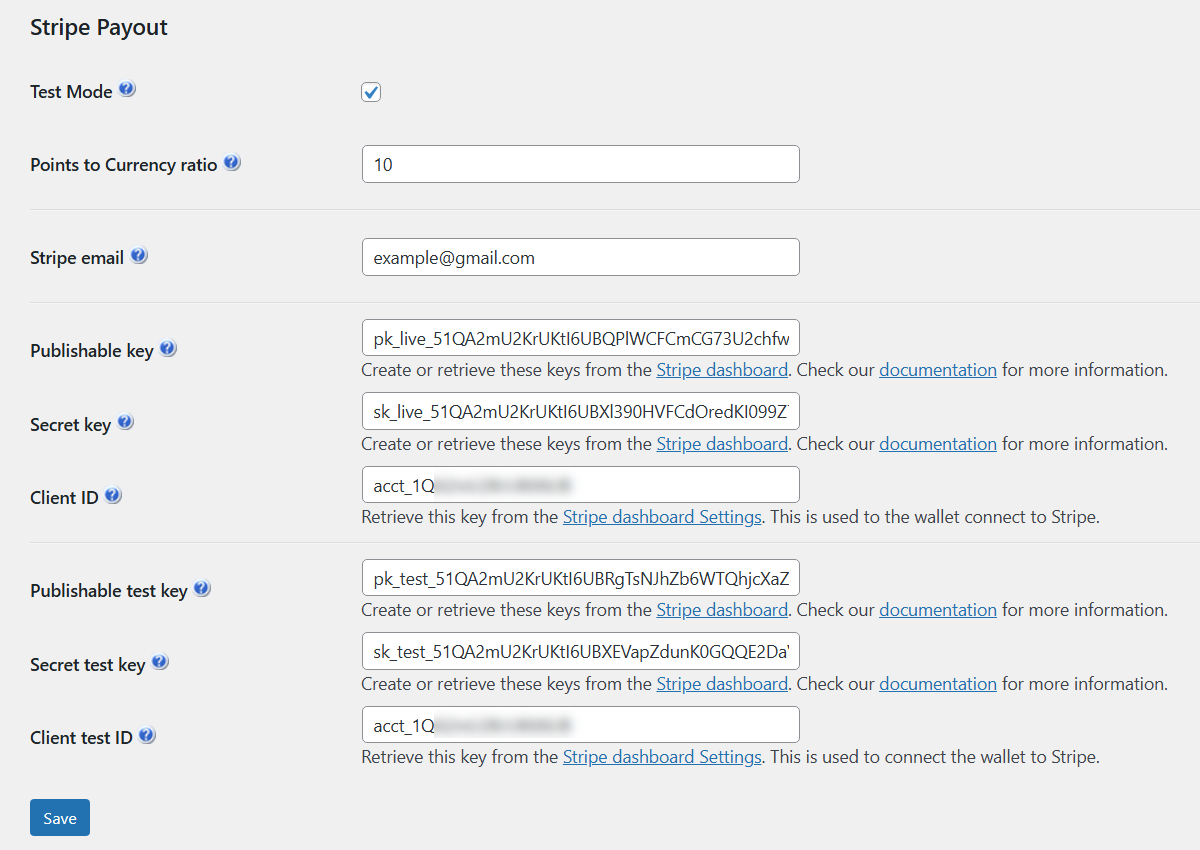Click the Secret key label
The height and width of the screenshot is (850, 1200).
pos(70,425)
